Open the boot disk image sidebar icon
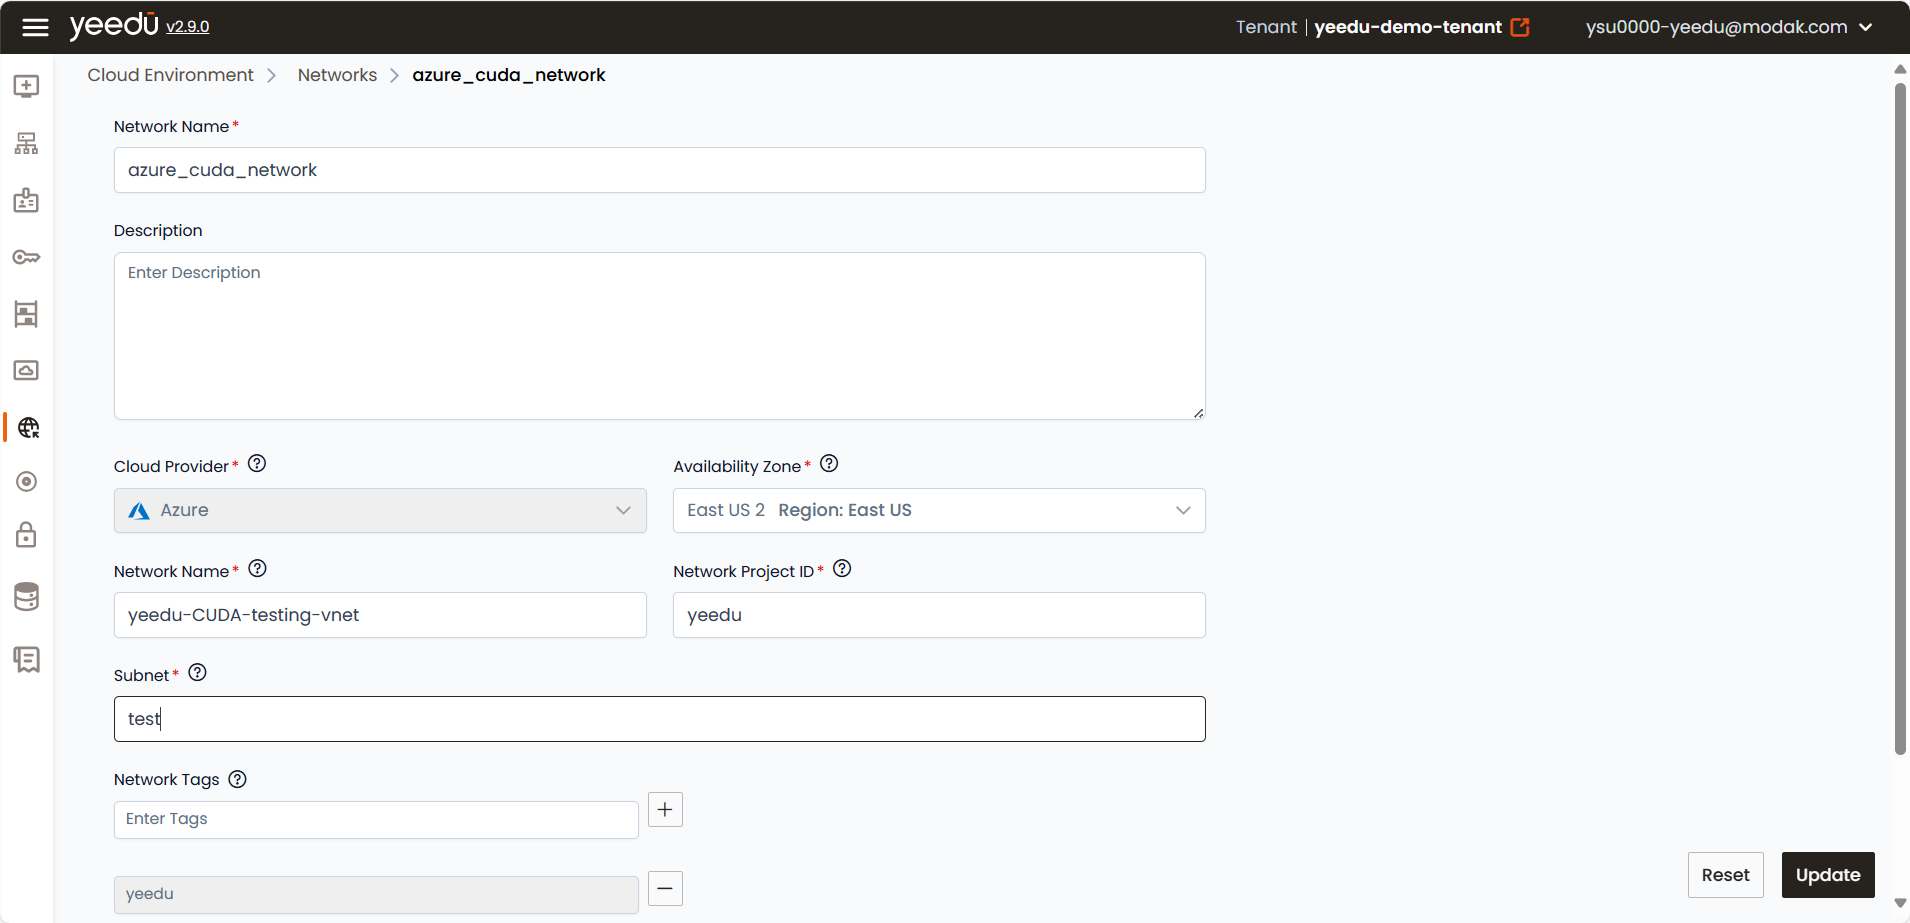This screenshot has width=1910, height=923. pos(27,314)
